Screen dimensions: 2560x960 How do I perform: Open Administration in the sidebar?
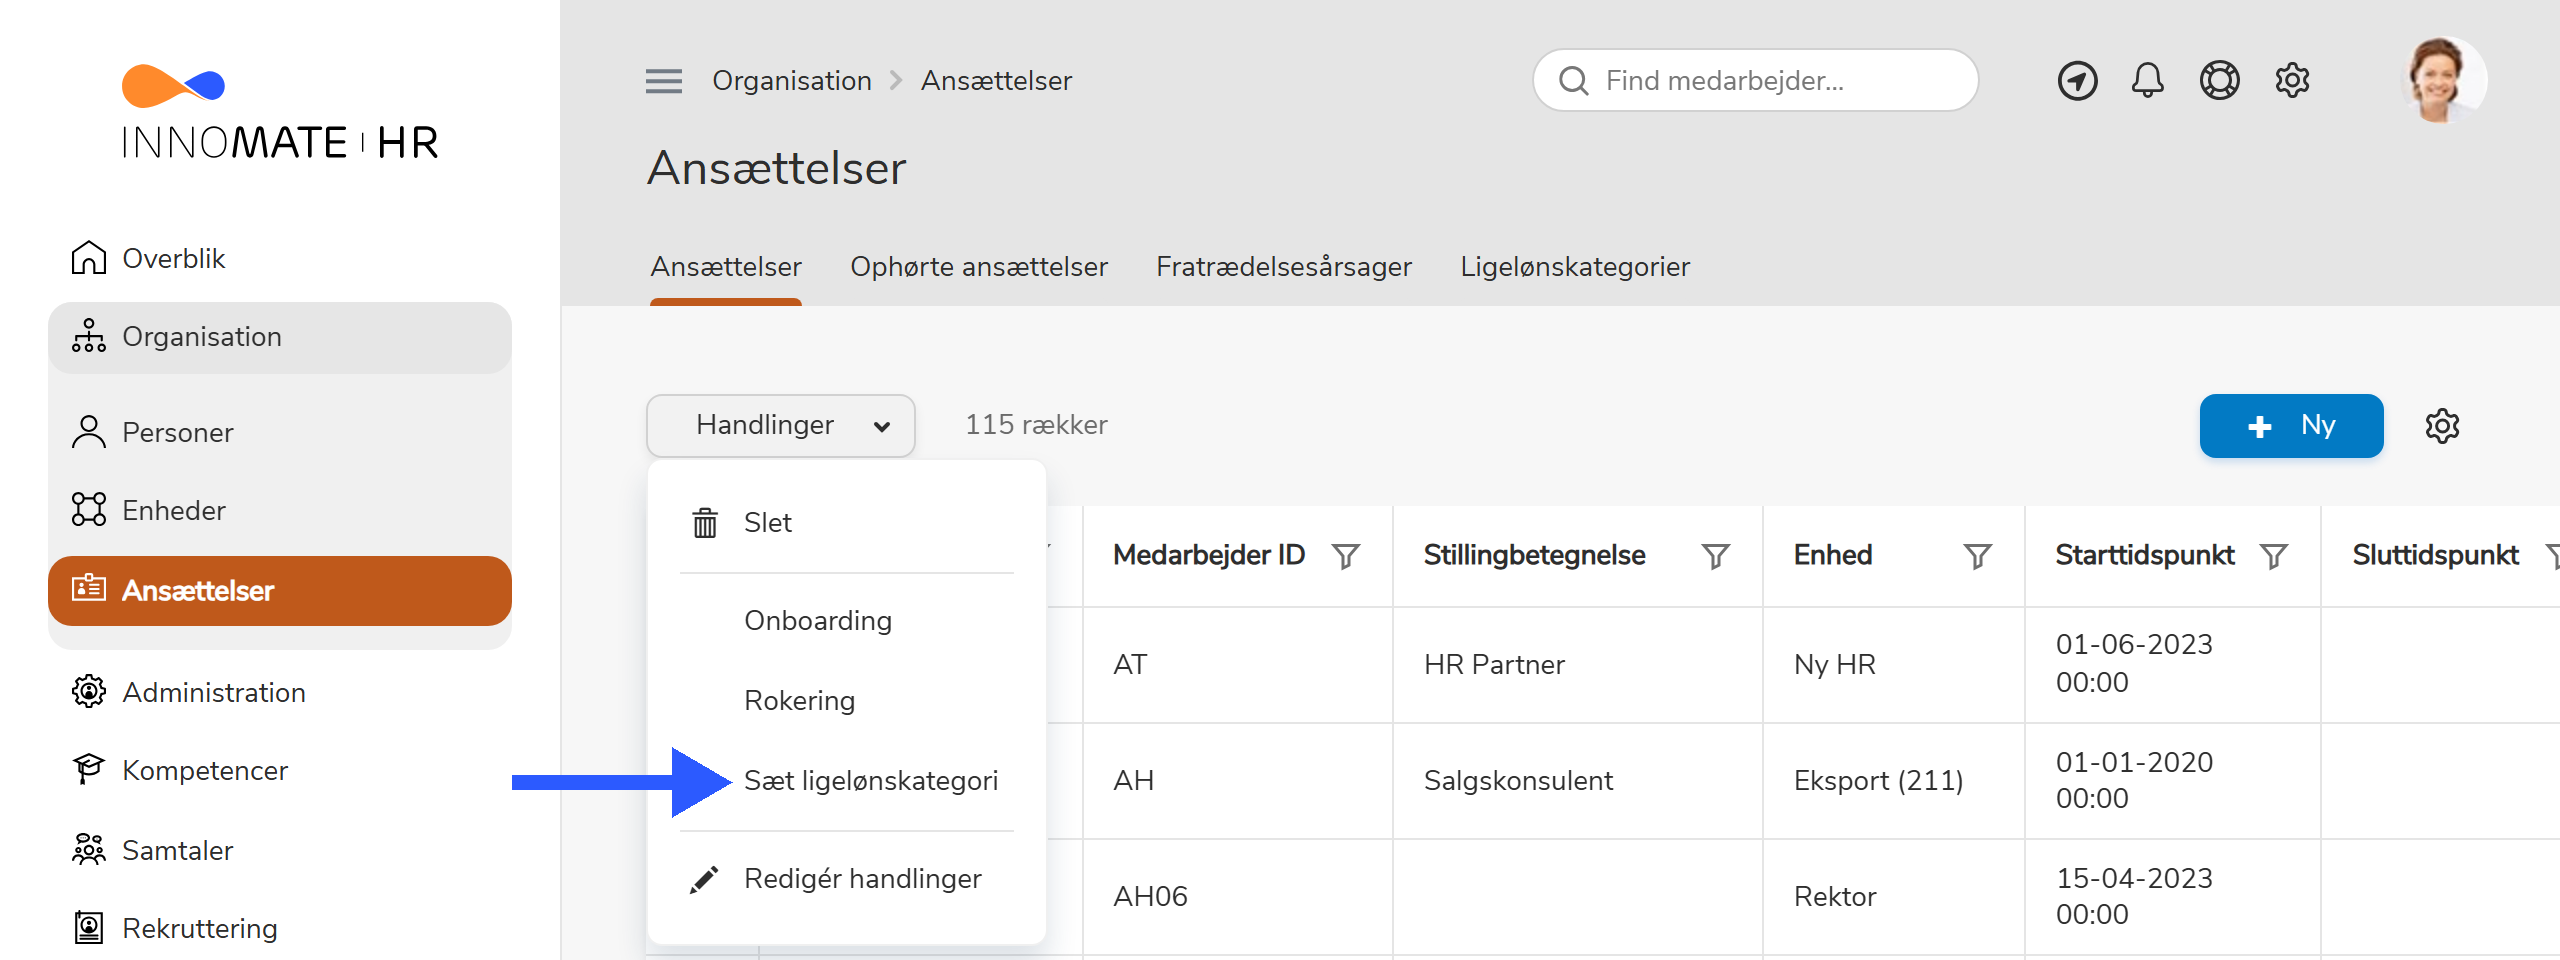(214, 692)
